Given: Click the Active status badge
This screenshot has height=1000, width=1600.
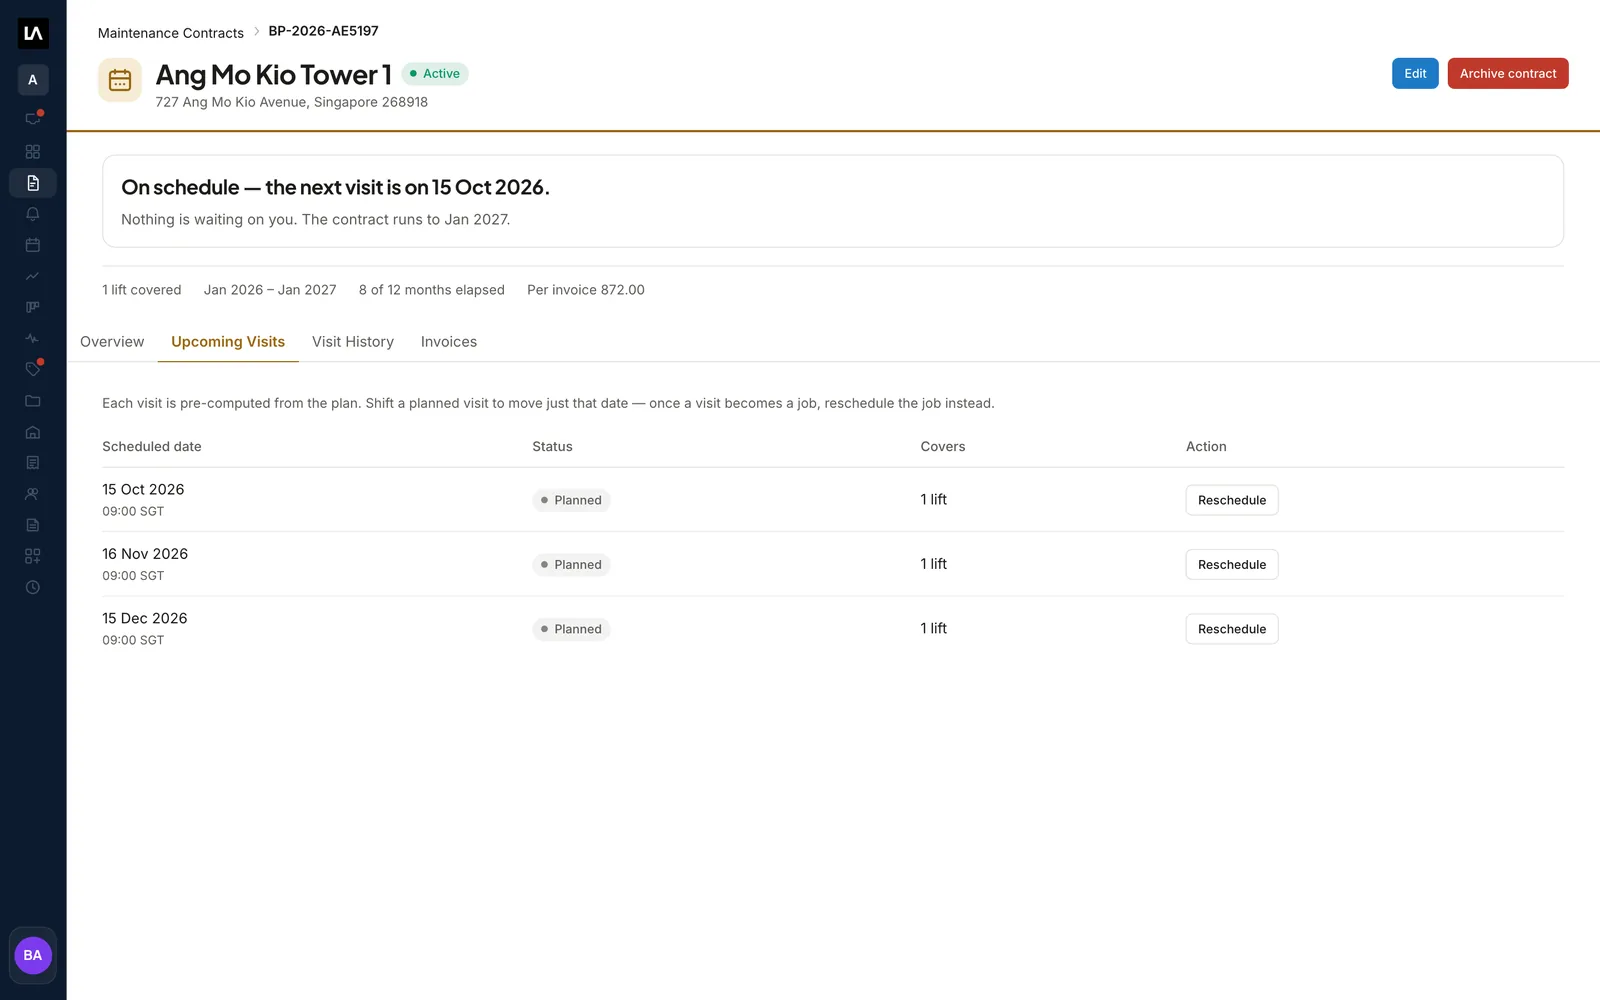Looking at the screenshot, I should coord(435,74).
